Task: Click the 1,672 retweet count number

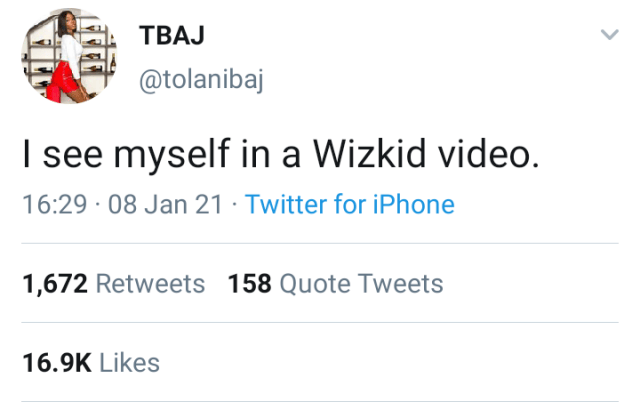Action: (54, 284)
